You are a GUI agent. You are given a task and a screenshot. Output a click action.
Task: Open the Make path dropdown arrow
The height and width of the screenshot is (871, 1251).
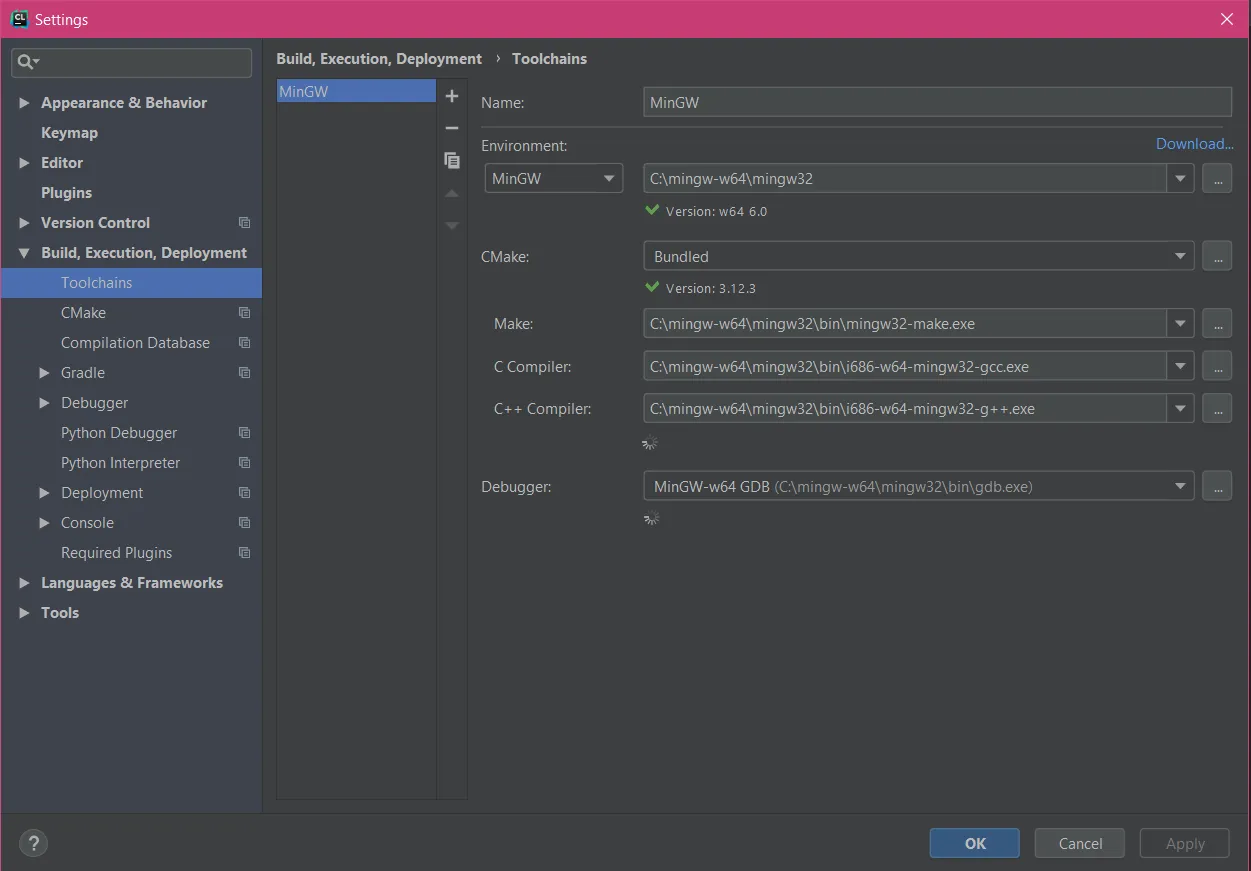pos(1181,324)
